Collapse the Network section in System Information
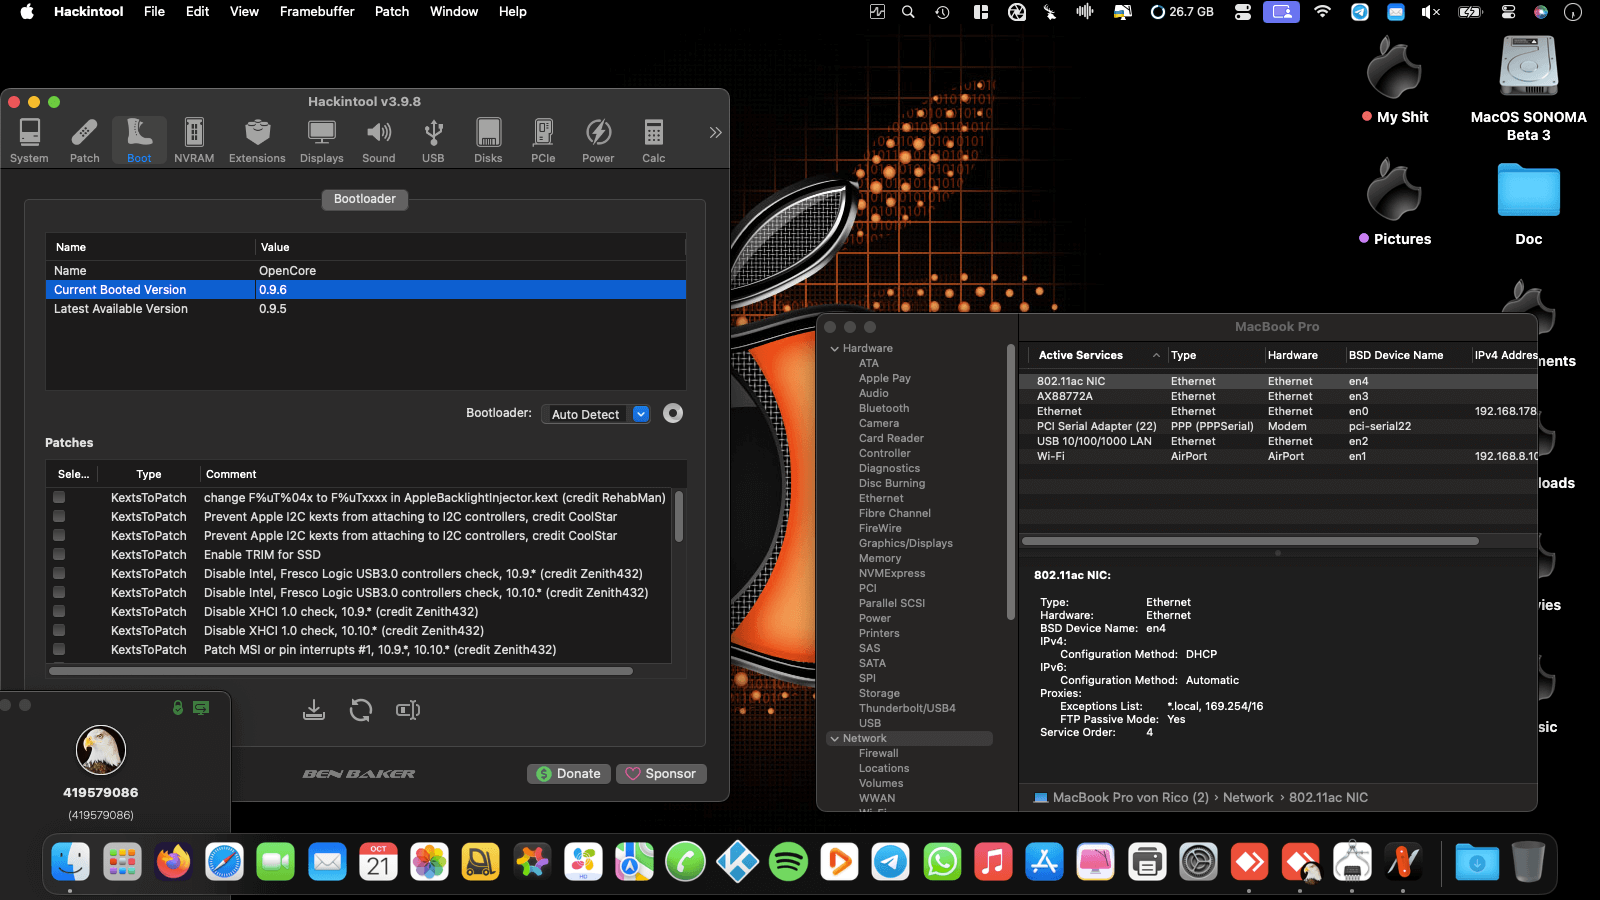 tap(834, 739)
